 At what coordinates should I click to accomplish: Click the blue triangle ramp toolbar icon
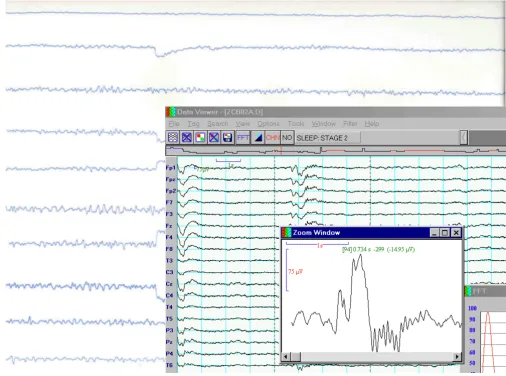coord(258,137)
